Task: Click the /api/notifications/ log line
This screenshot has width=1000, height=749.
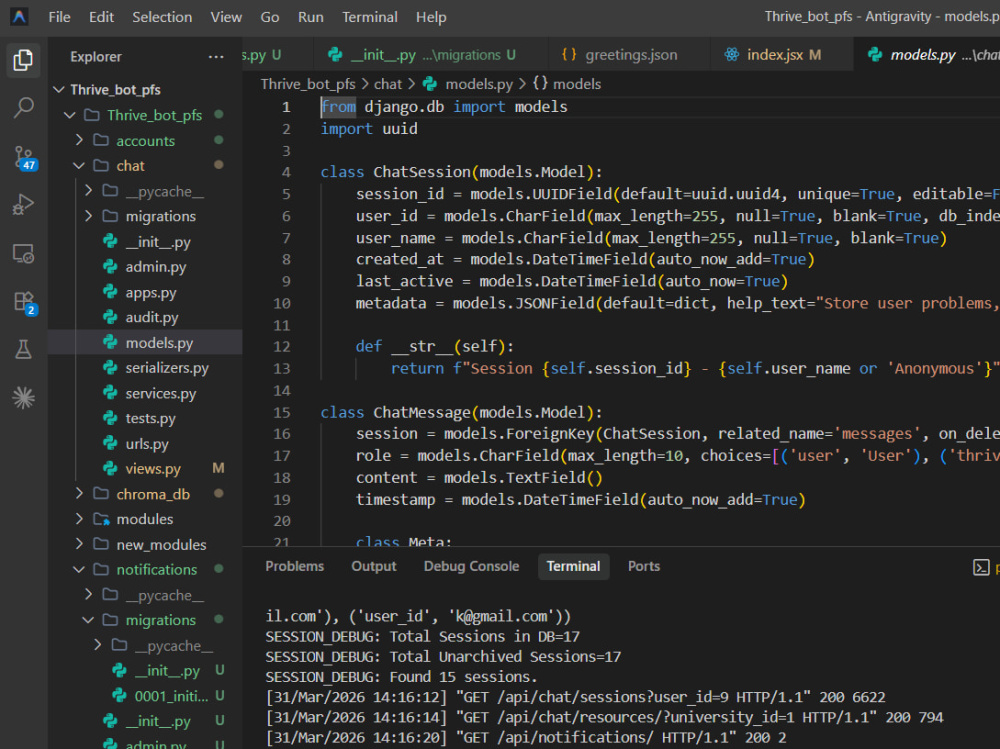Action: click(x=526, y=738)
